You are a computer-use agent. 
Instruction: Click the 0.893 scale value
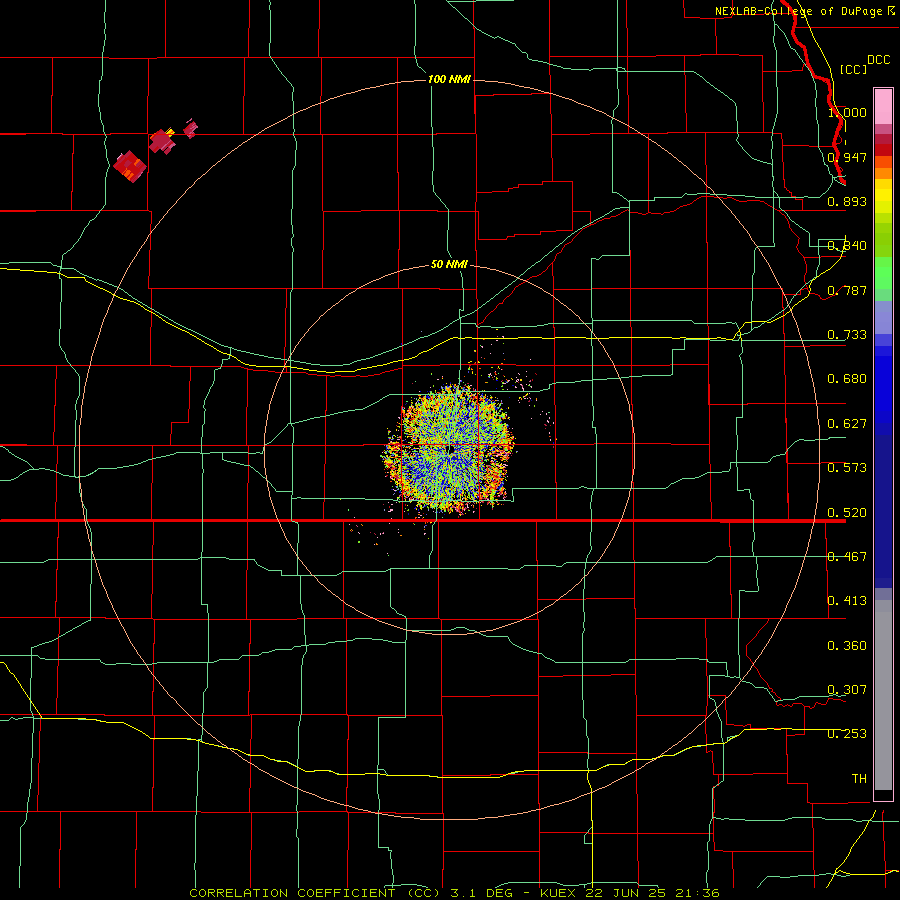click(x=847, y=201)
